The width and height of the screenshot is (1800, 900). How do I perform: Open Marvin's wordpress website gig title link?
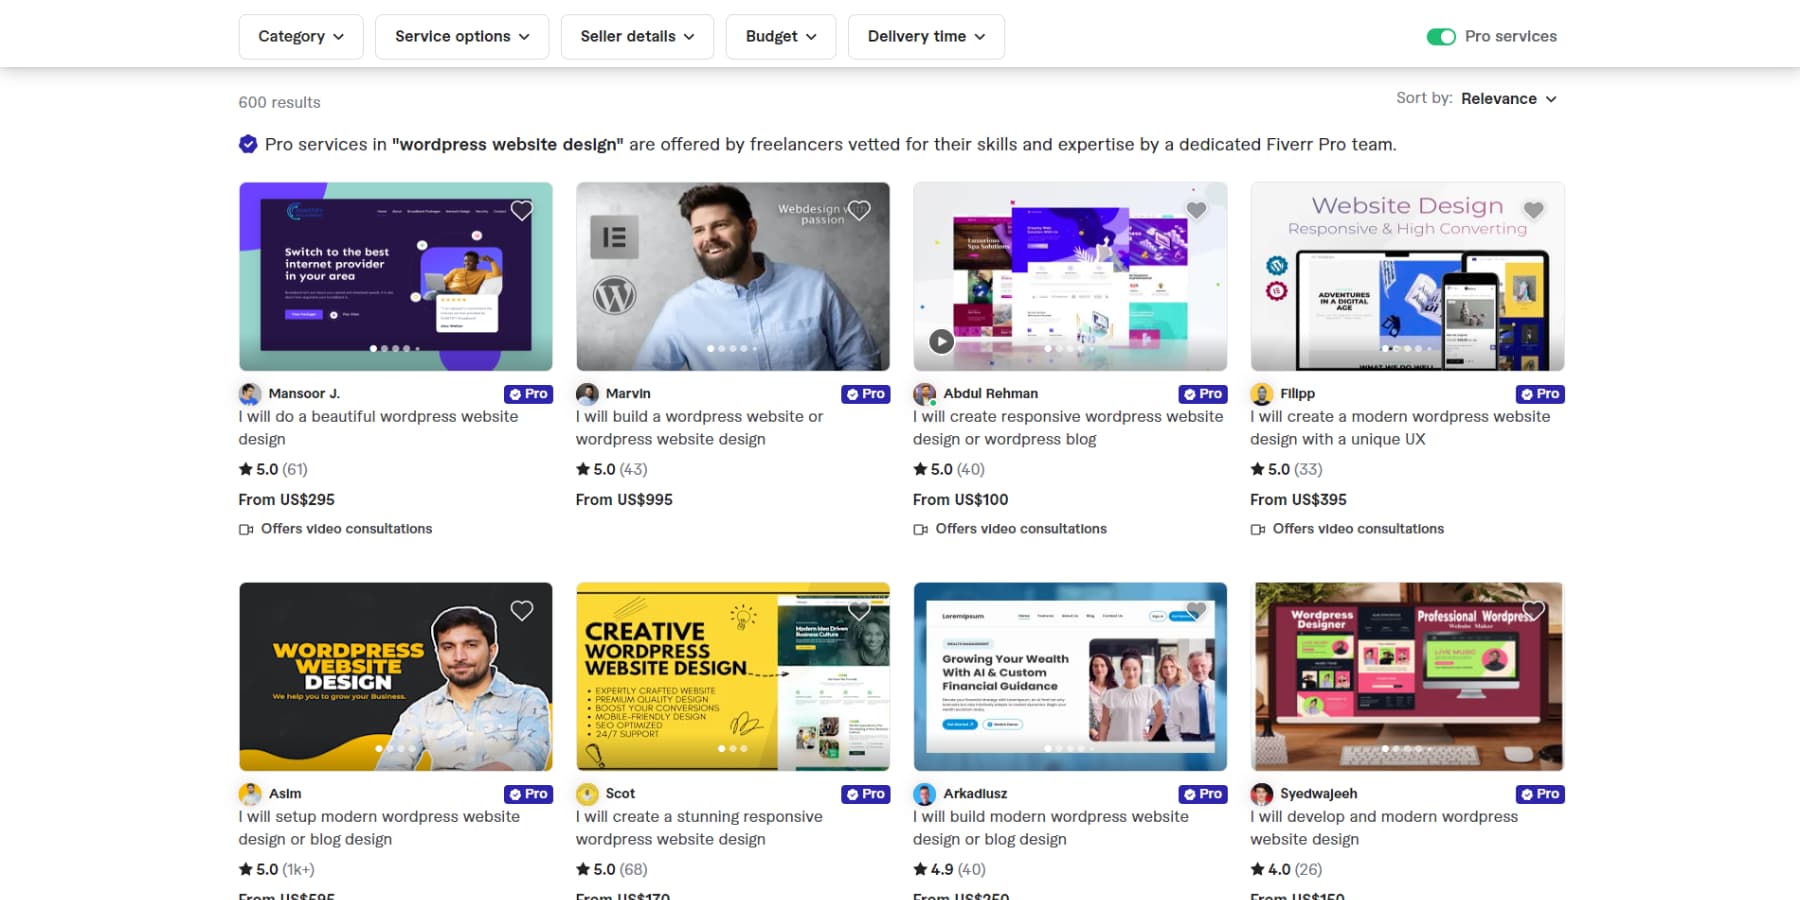[x=699, y=427]
